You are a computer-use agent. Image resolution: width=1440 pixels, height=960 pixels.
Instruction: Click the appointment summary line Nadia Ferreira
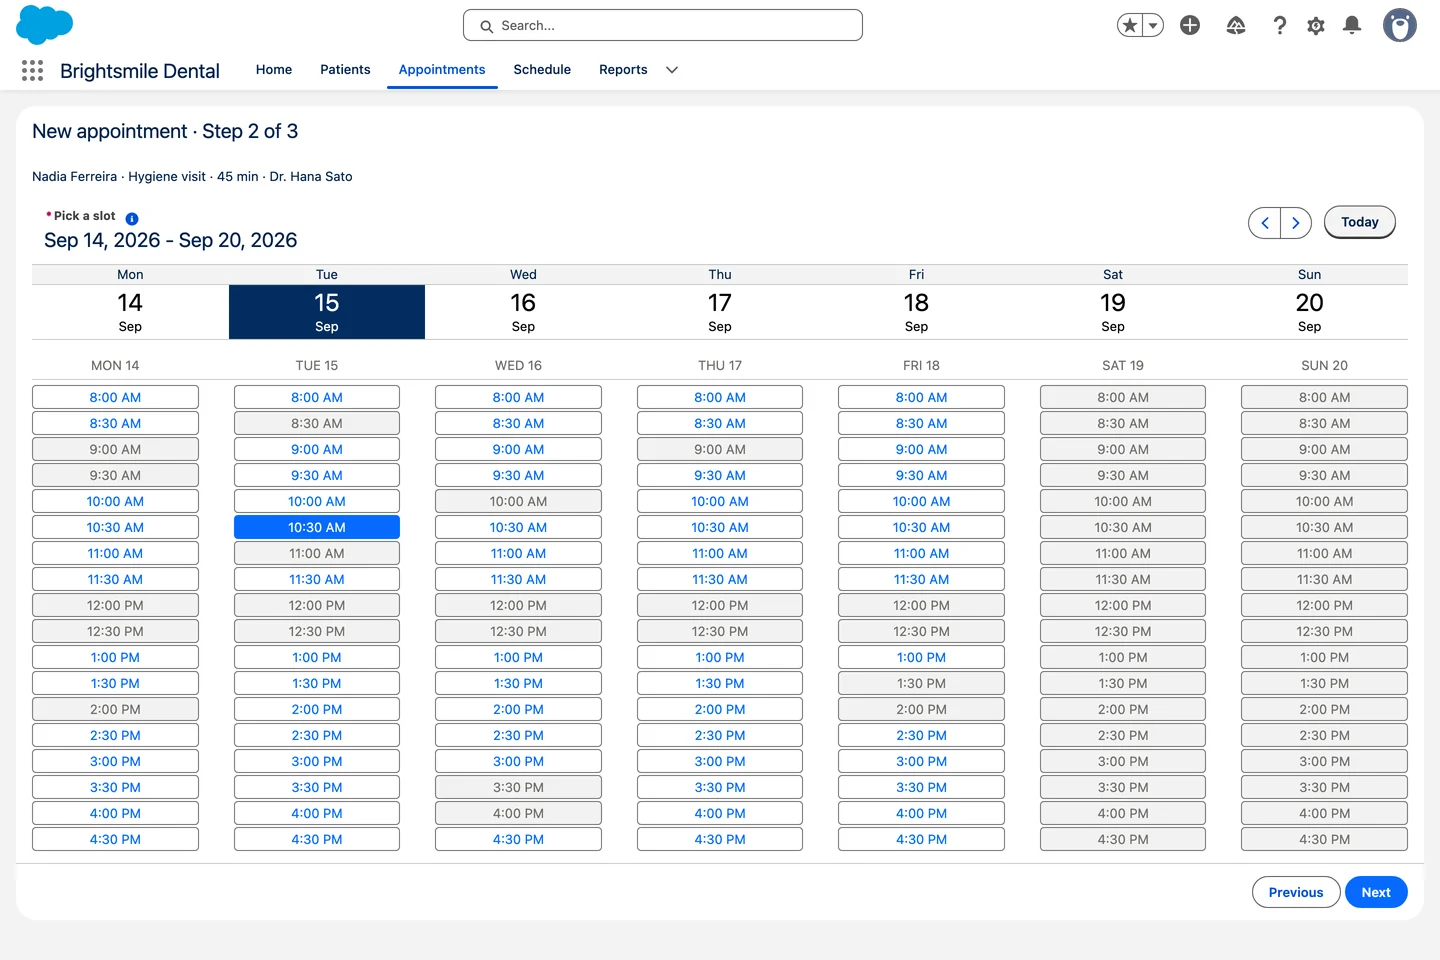192,177
